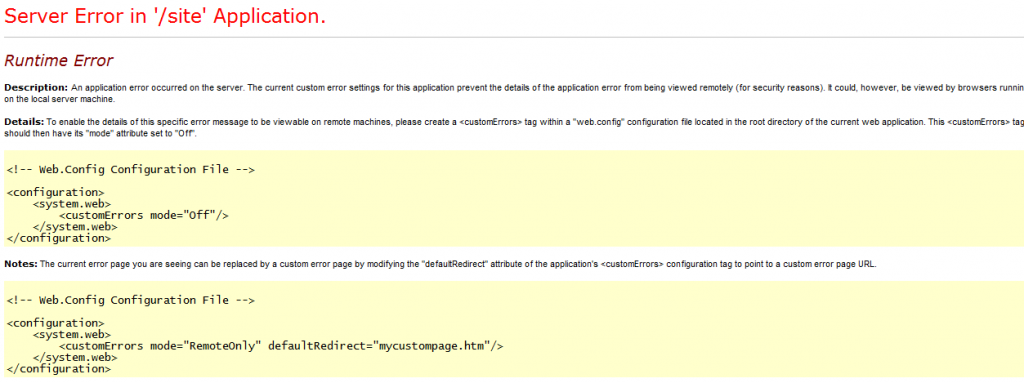Click the "Runtime Error" italic subheading
The width and height of the screenshot is (1024, 383).
coord(59,61)
